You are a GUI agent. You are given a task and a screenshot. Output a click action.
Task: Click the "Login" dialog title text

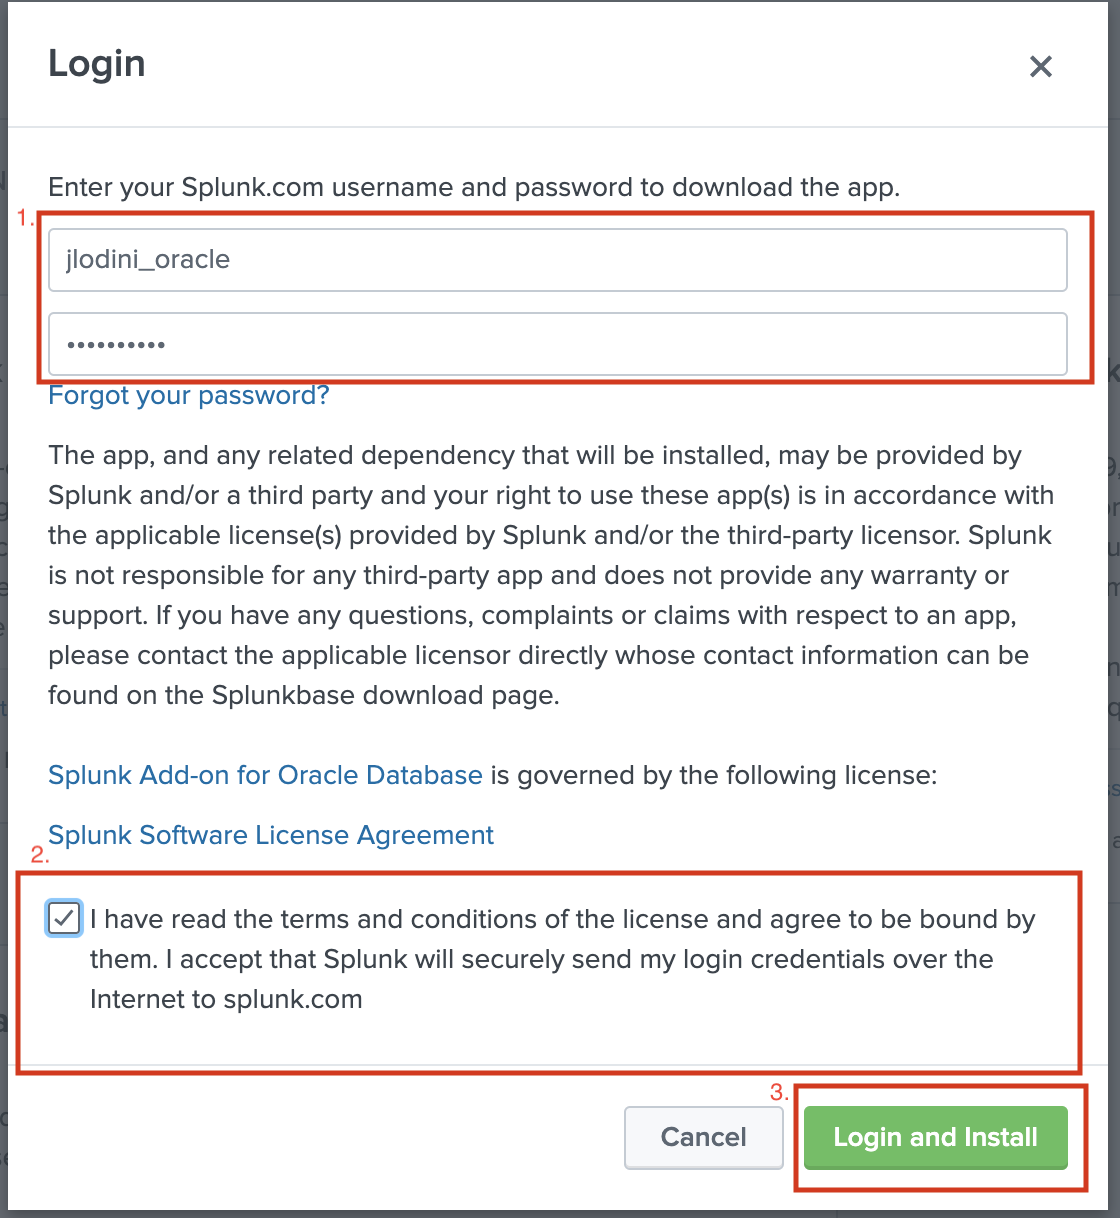tap(97, 64)
